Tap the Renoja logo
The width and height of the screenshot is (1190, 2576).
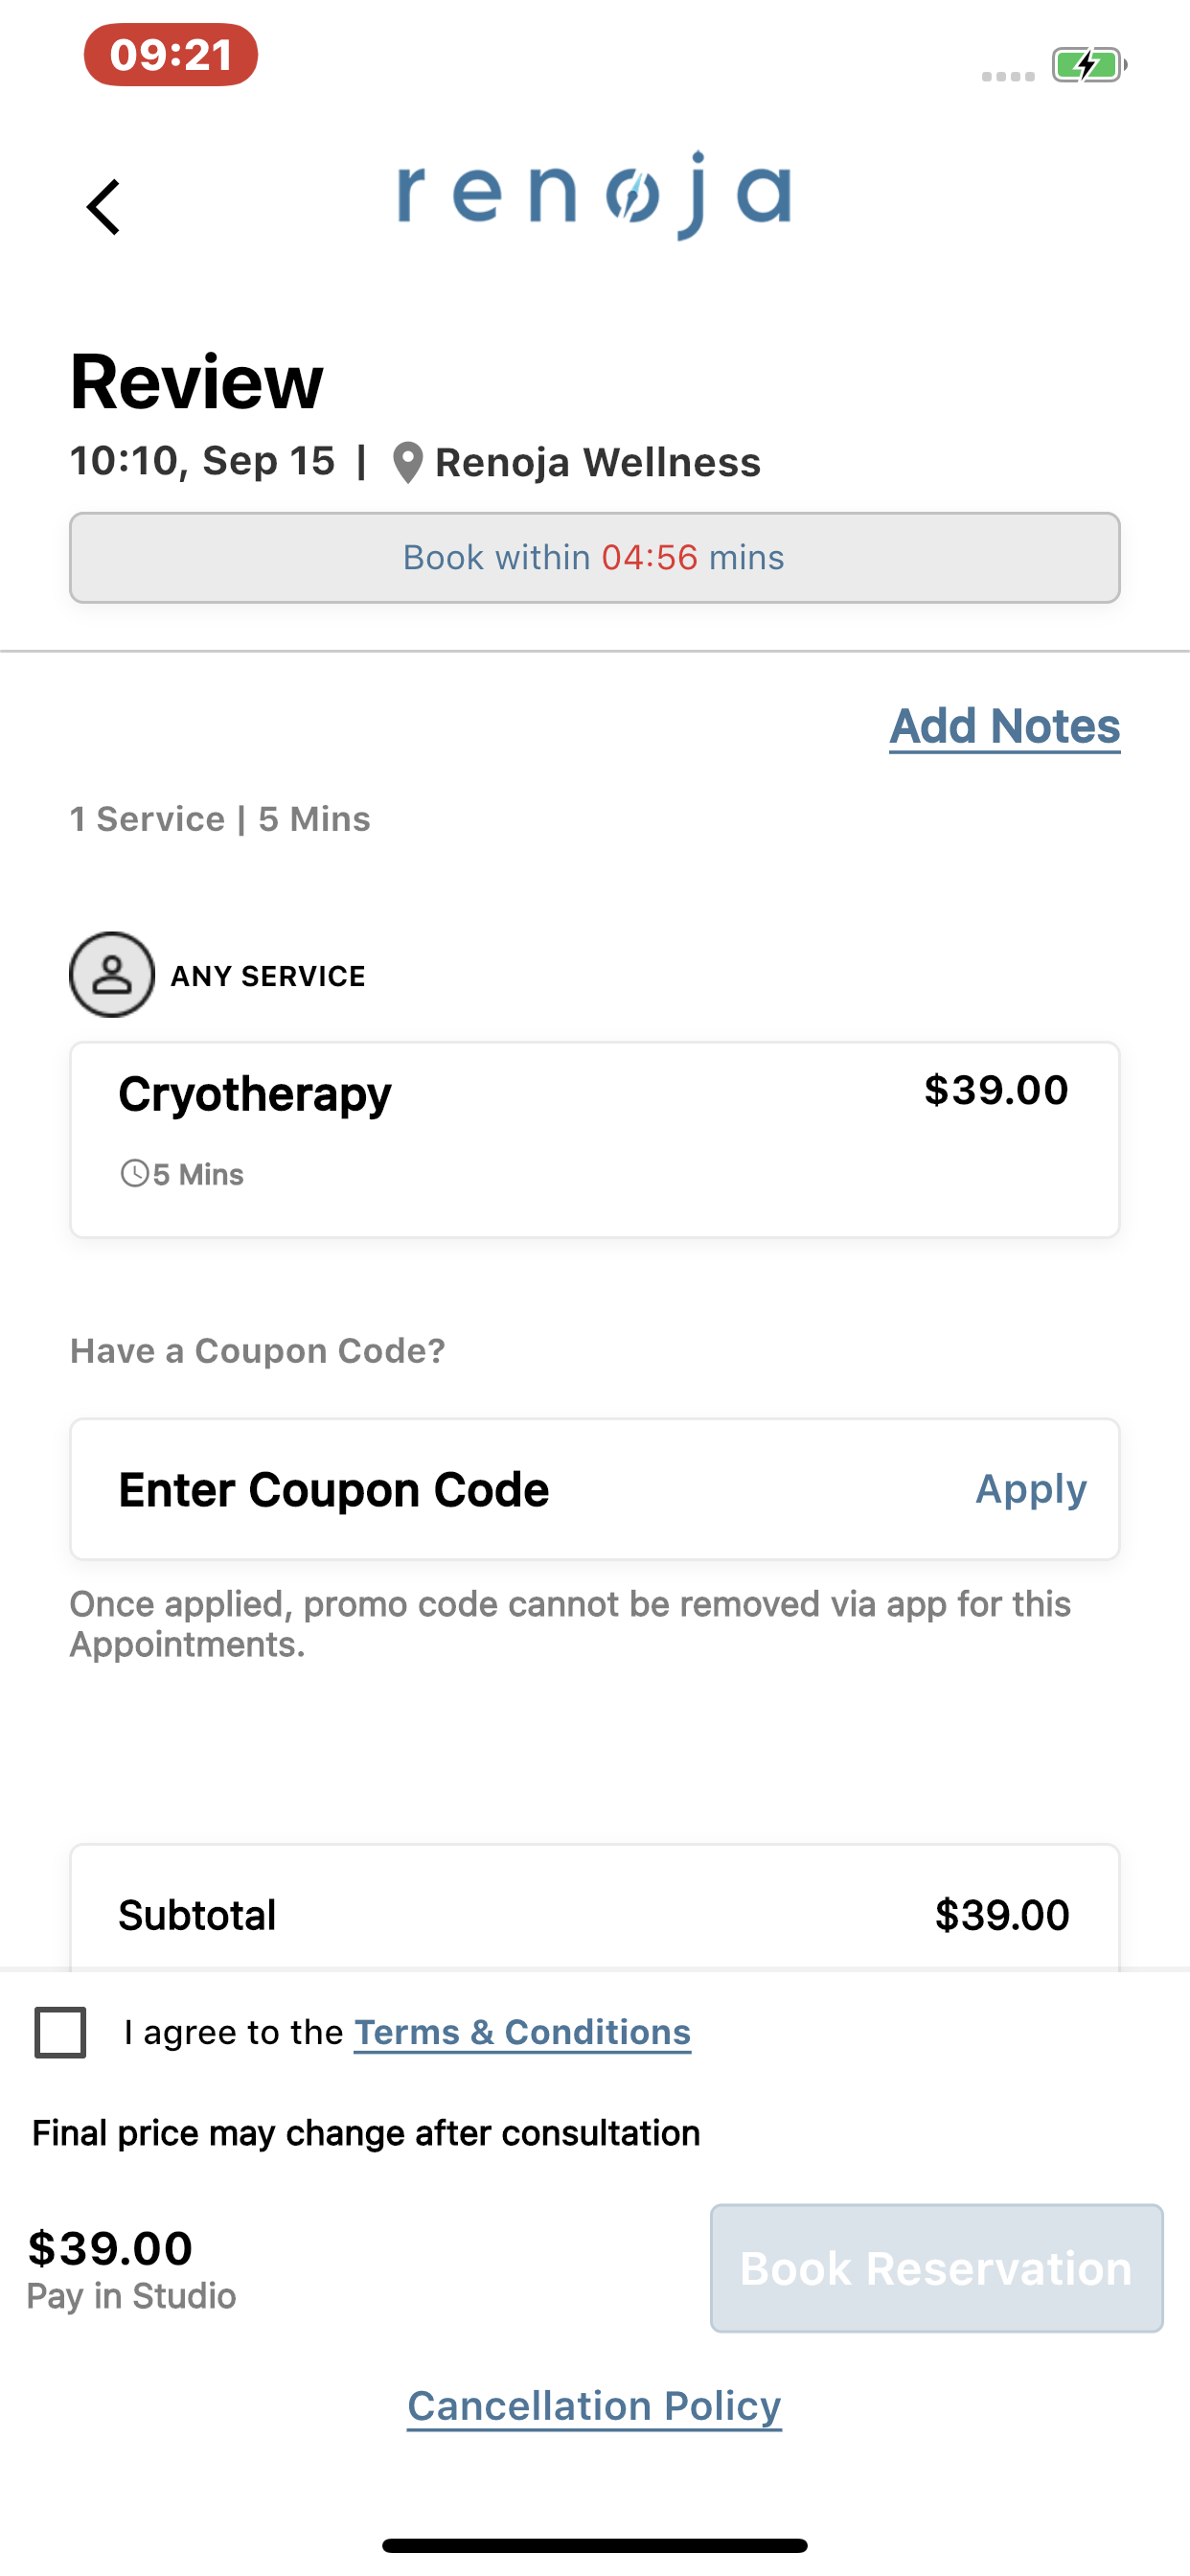tap(595, 196)
